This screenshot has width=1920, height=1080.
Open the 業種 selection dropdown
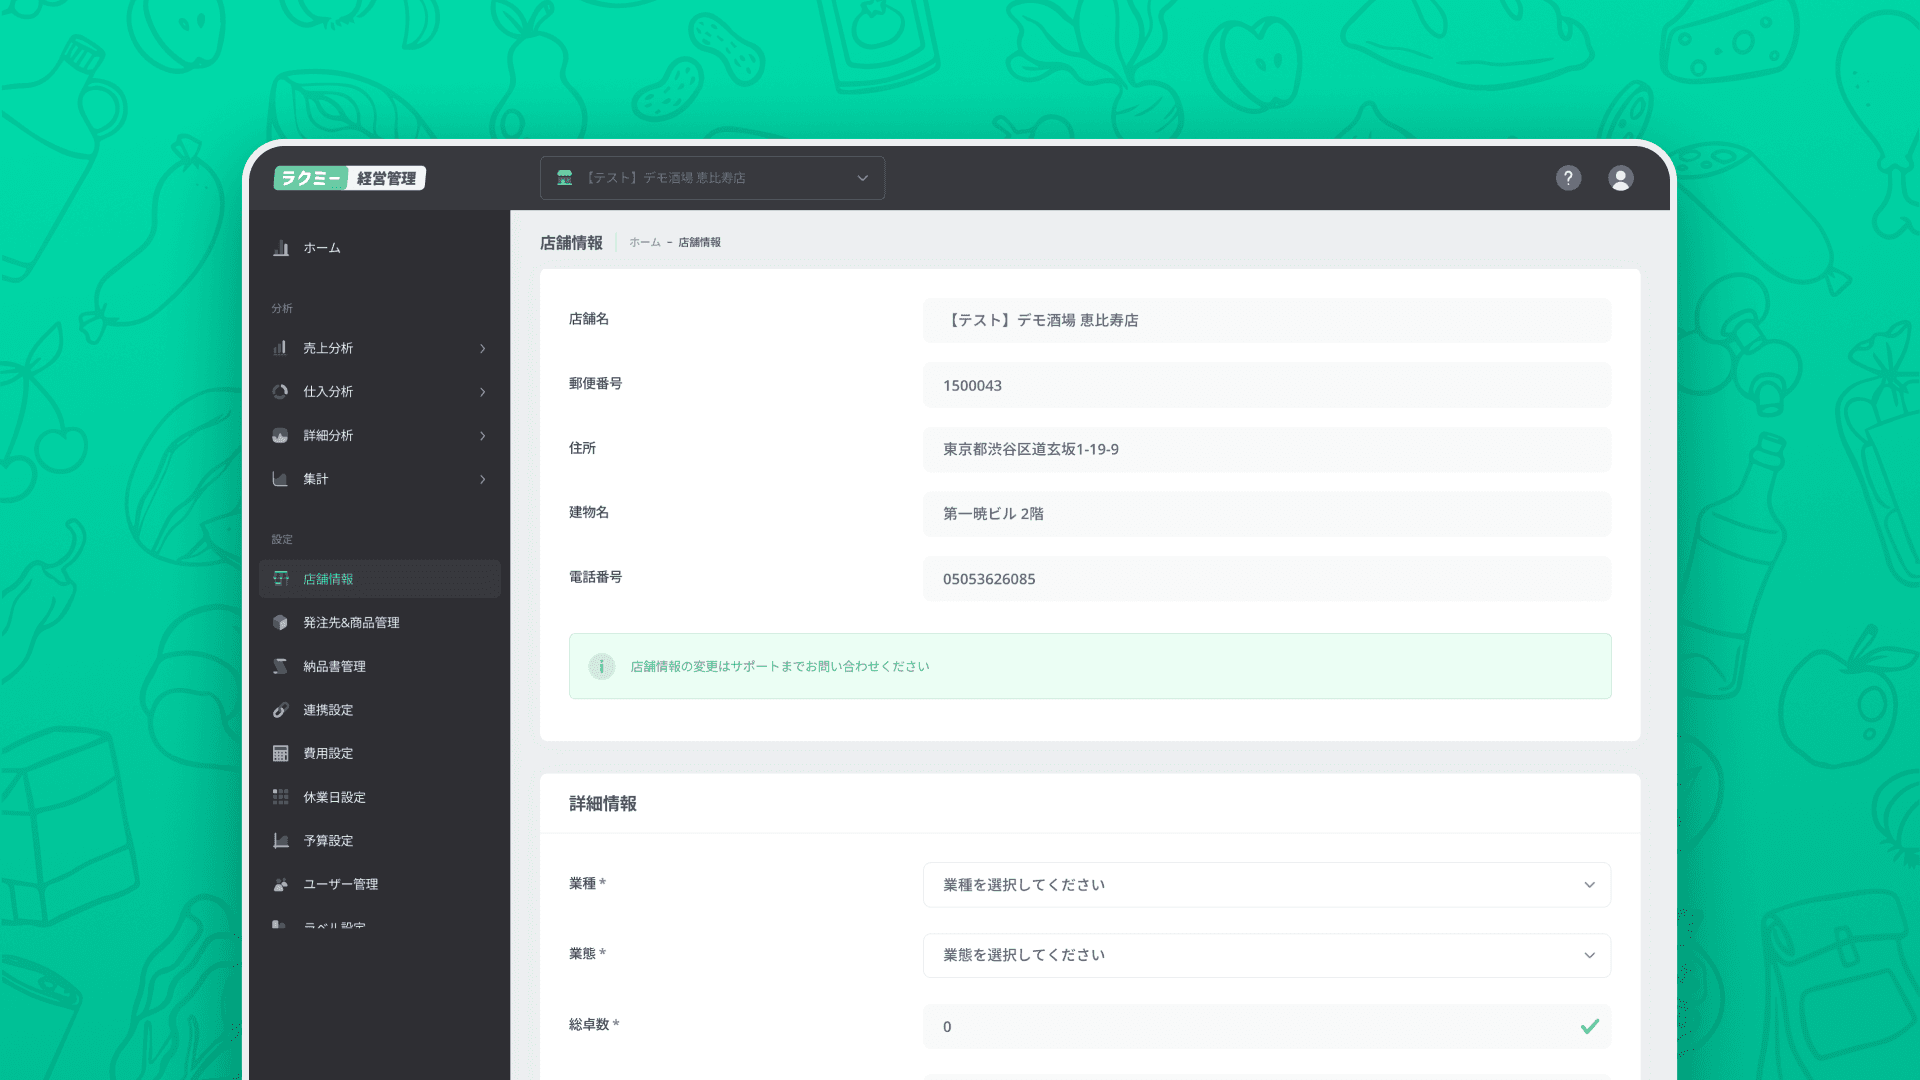point(1266,885)
